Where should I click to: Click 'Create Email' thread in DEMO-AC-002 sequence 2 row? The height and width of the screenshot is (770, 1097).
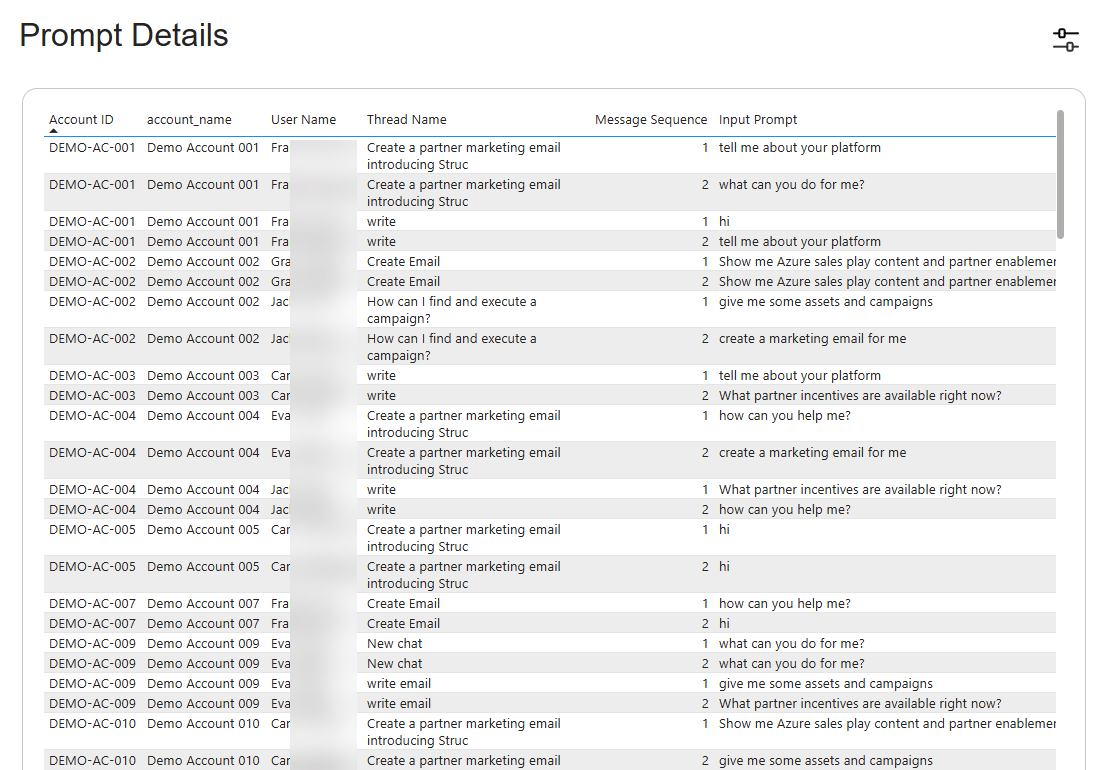(x=403, y=281)
